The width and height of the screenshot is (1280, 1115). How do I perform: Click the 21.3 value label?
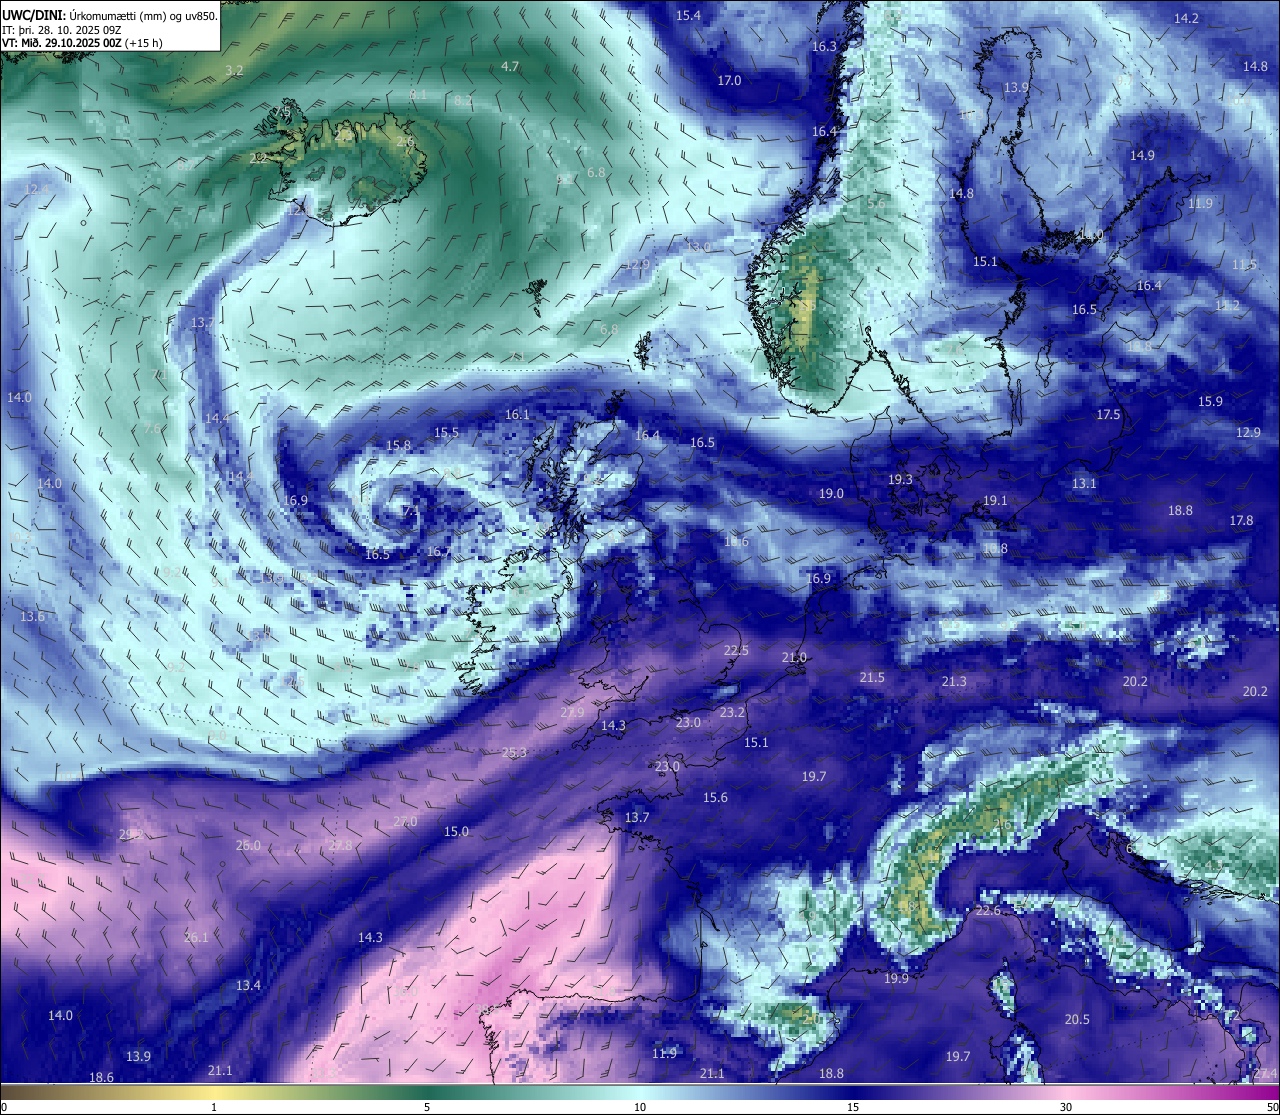point(954,681)
